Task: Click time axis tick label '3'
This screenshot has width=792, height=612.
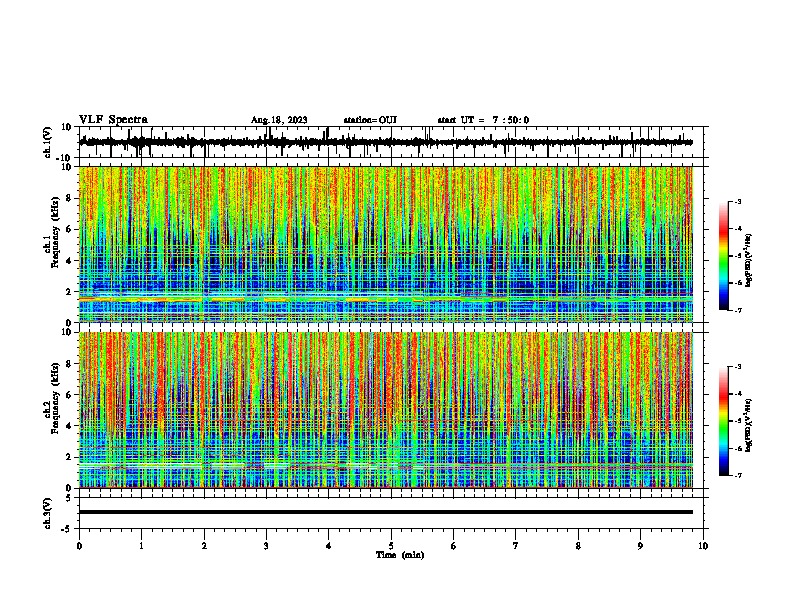Action: click(266, 546)
